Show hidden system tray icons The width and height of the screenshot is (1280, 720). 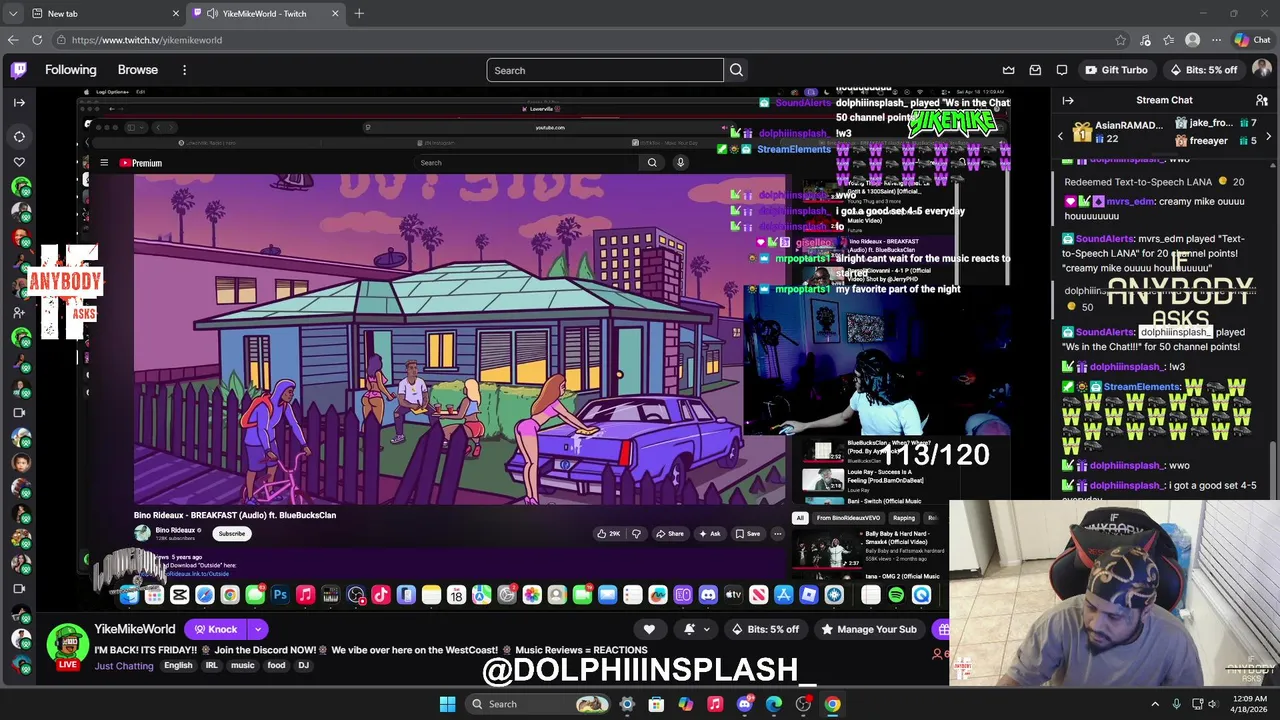tap(1155, 704)
